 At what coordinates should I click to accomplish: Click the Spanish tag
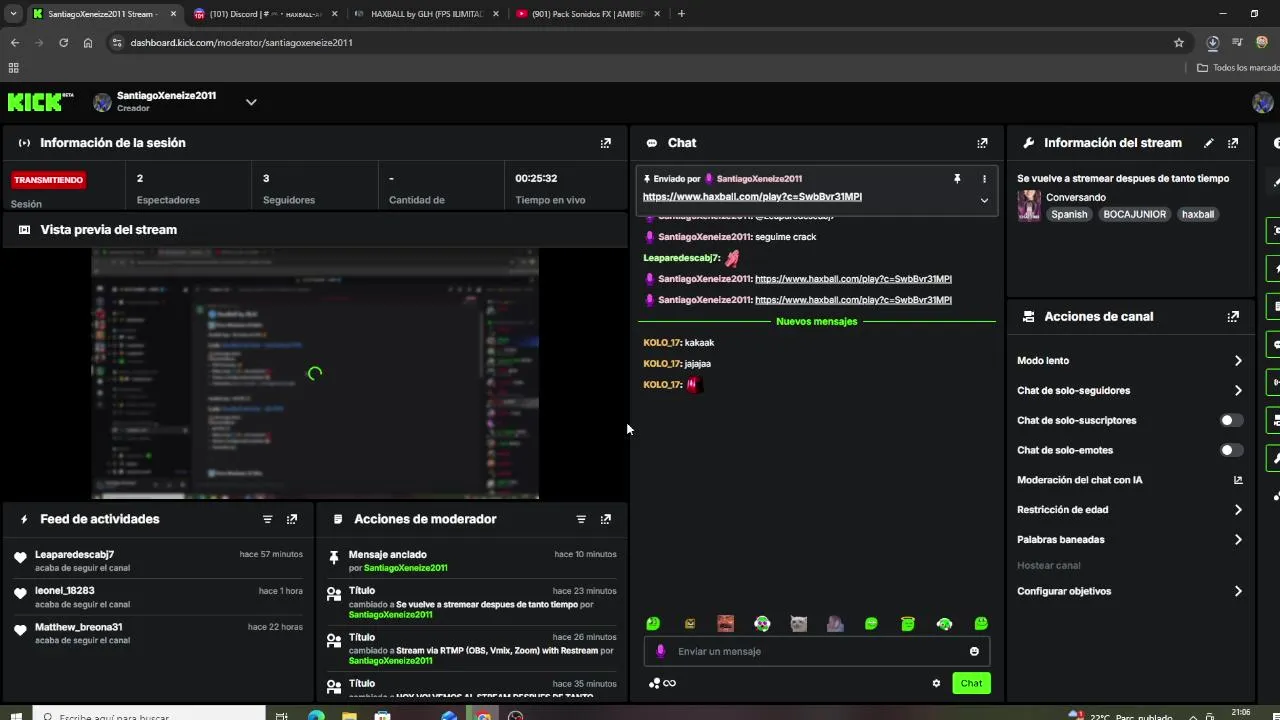click(x=1069, y=215)
